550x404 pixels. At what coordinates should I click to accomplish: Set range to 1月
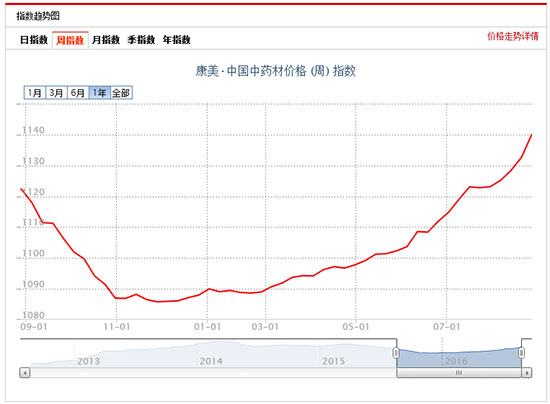[x=35, y=93]
